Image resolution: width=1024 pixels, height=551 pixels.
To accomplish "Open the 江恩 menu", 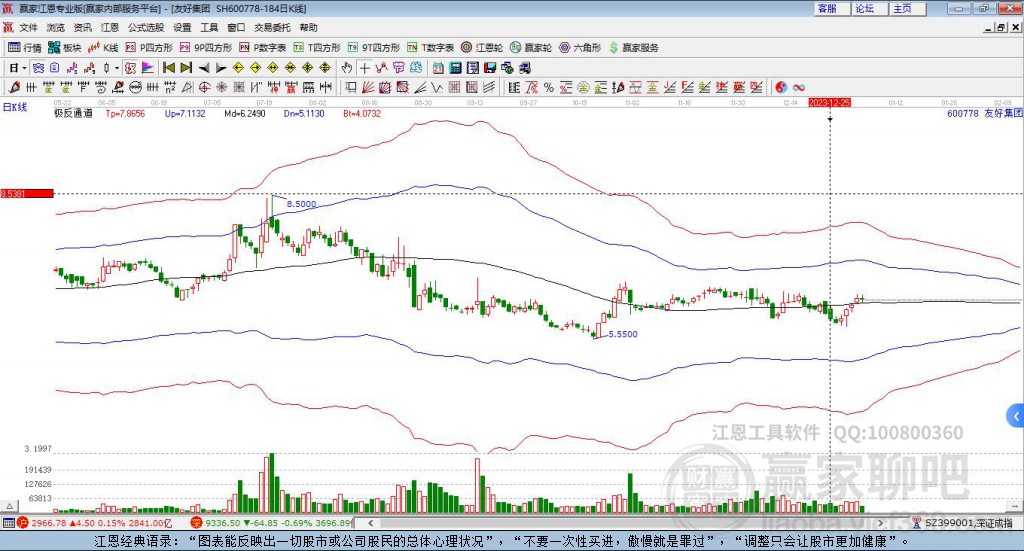I will click(110, 27).
